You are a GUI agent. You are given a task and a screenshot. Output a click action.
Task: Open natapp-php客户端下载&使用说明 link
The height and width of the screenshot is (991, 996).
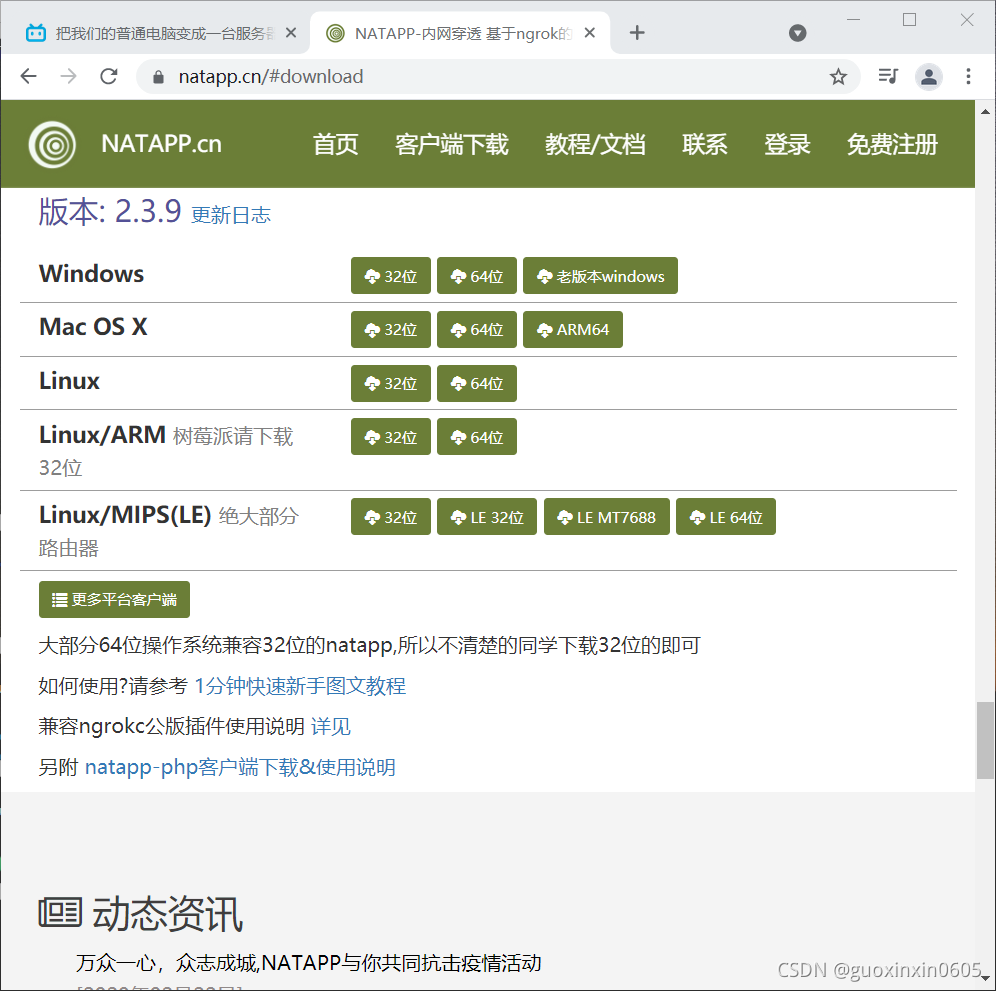(x=240, y=767)
